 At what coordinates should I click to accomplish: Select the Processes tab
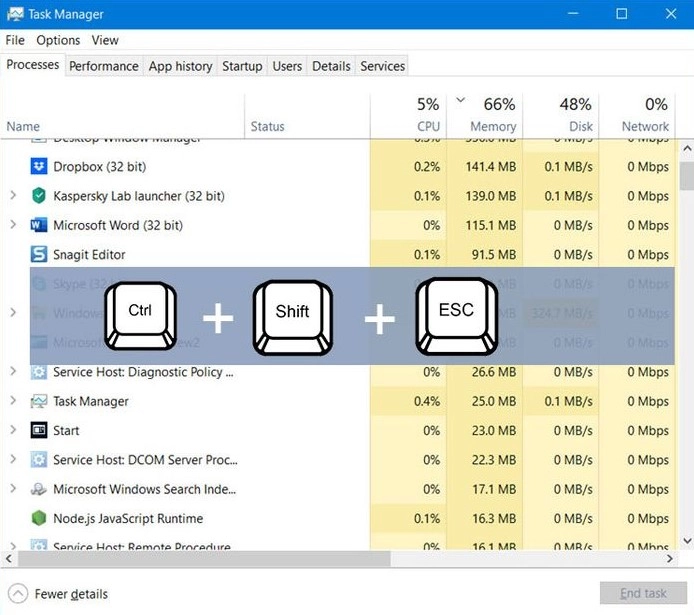[33, 65]
